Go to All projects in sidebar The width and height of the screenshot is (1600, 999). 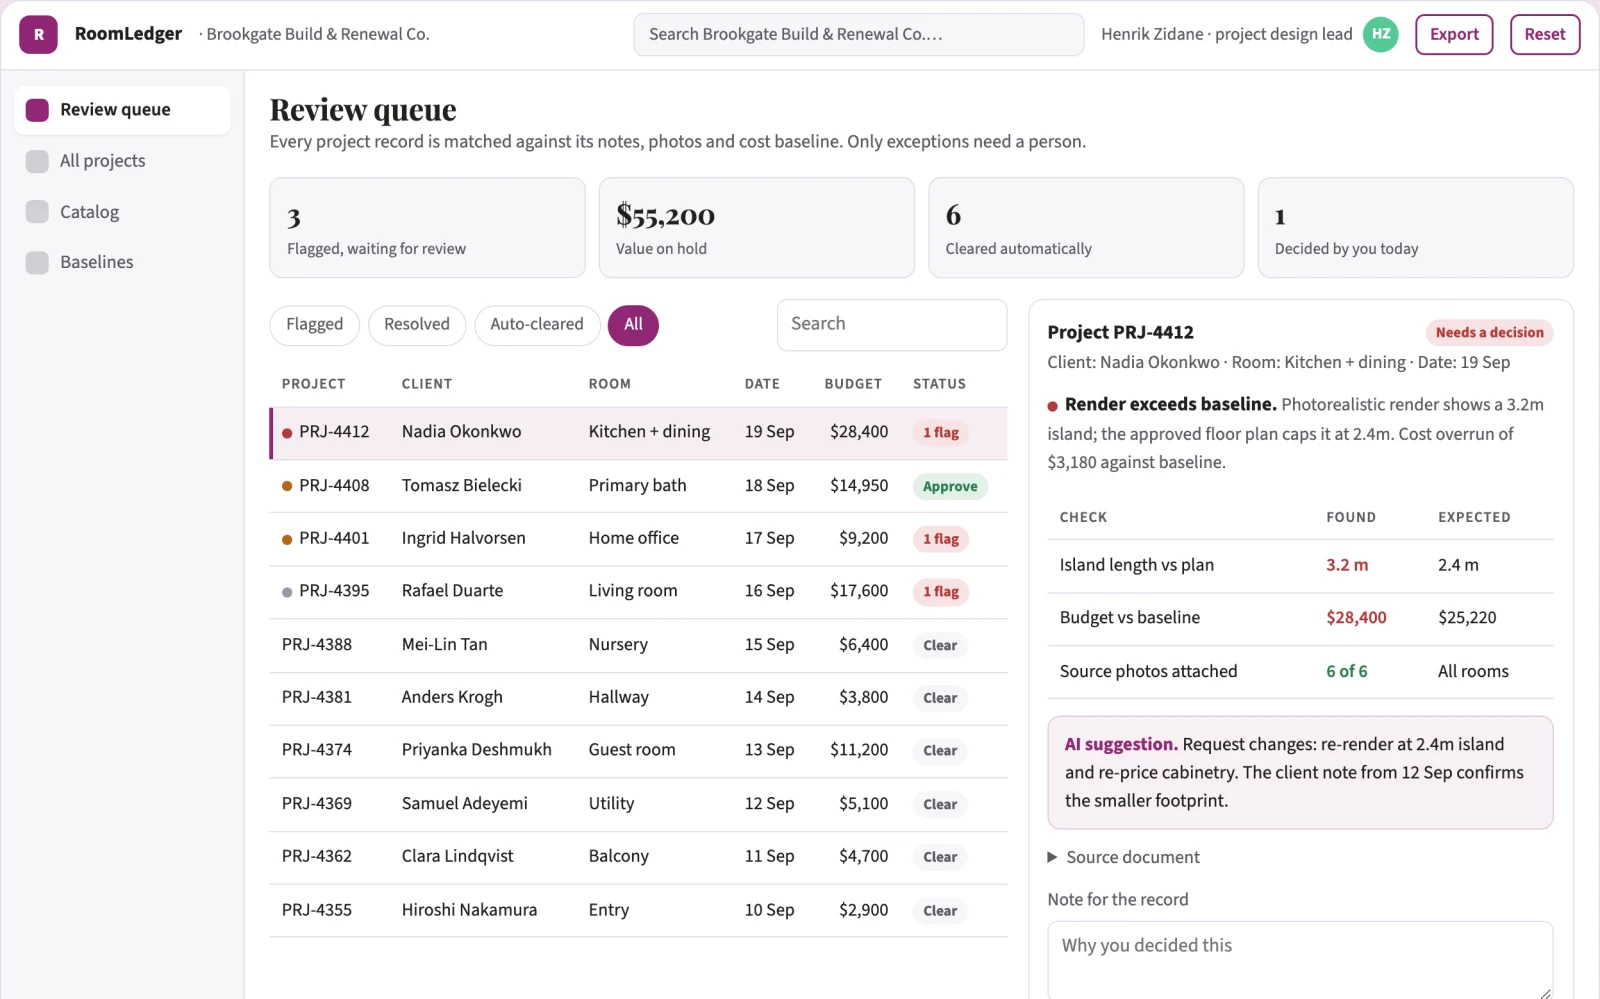(x=123, y=161)
